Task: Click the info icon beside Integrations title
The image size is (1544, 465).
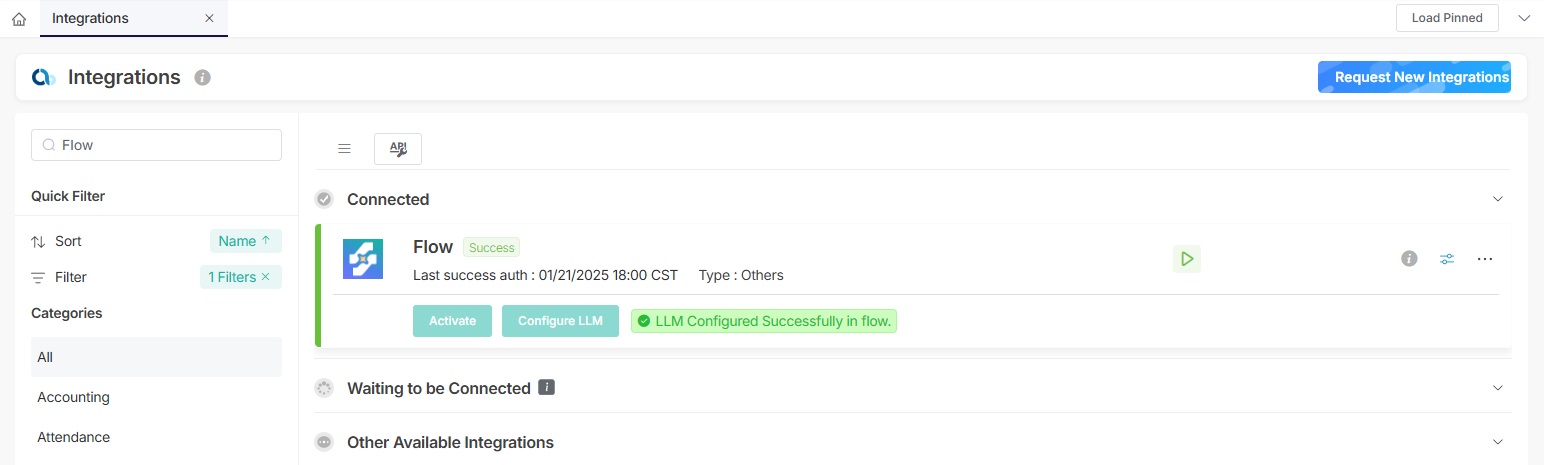Action: click(202, 77)
